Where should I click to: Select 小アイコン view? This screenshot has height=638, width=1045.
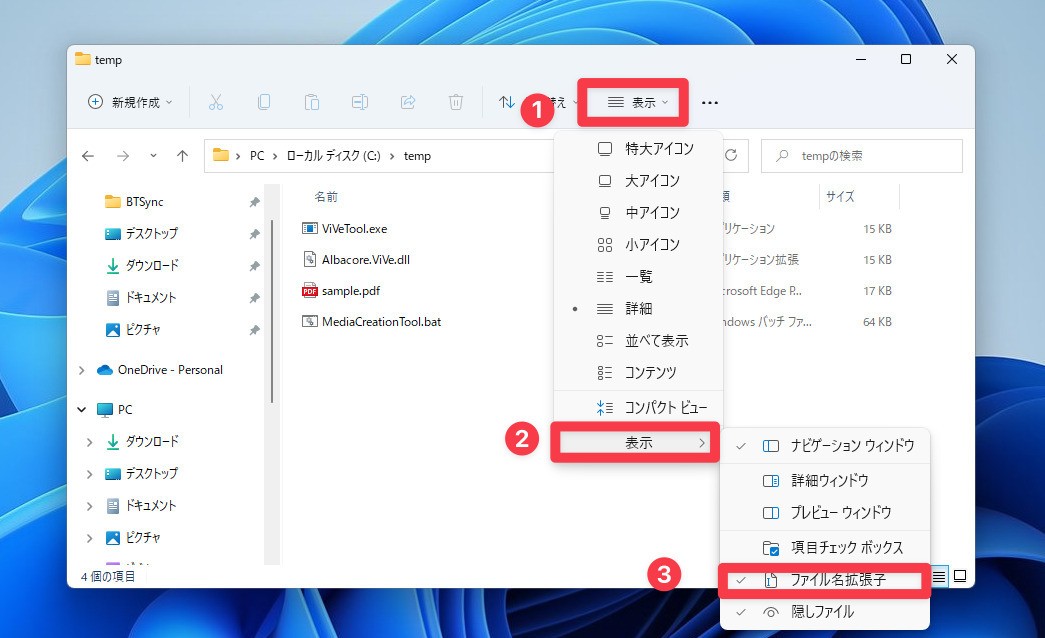pyautogui.click(x=638, y=245)
